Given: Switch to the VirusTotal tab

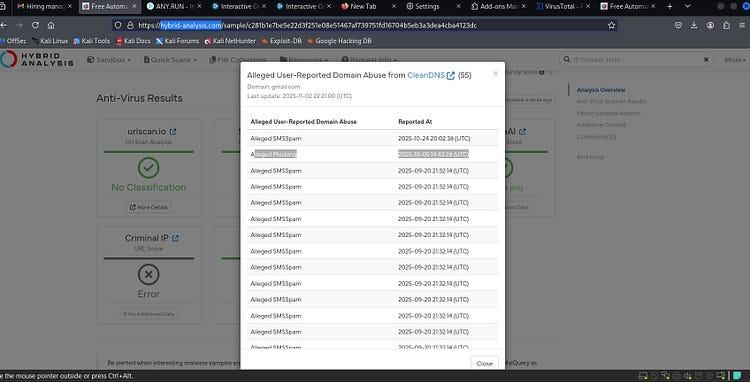Looking at the screenshot, I should point(562,7).
